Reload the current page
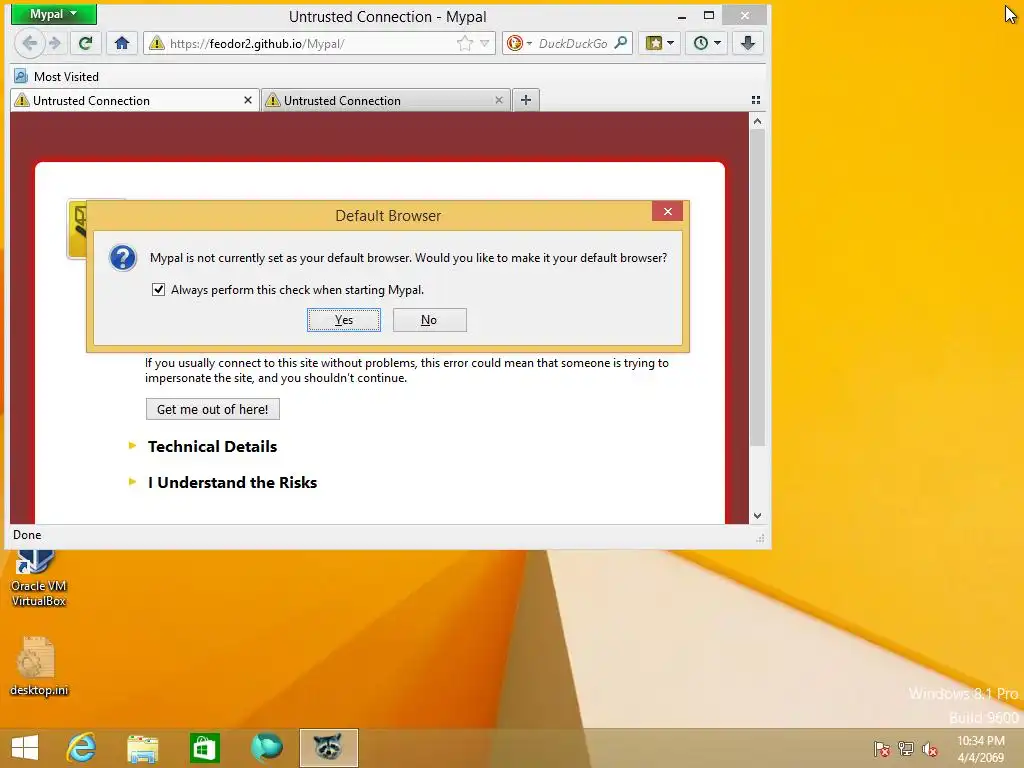The height and width of the screenshot is (768, 1024). point(85,43)
